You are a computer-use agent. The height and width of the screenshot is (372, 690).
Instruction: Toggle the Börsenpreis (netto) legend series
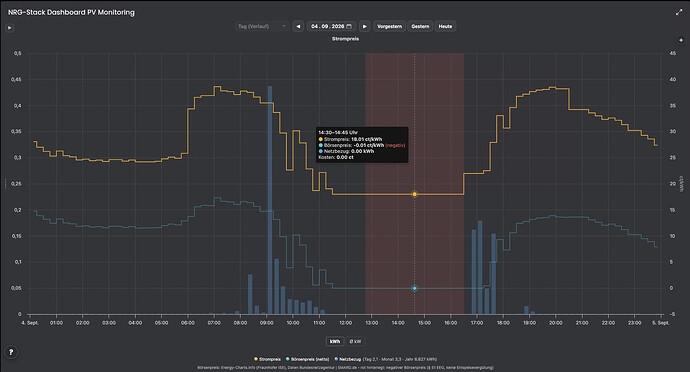[307, 359]
